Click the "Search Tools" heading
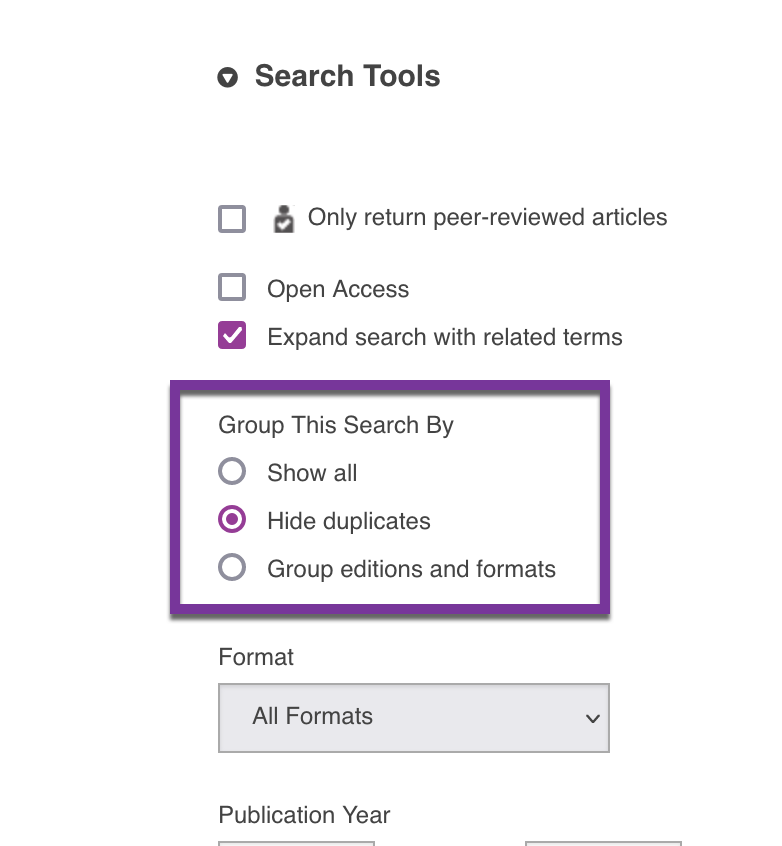The image size is (782, 846). tap(348, 76)
